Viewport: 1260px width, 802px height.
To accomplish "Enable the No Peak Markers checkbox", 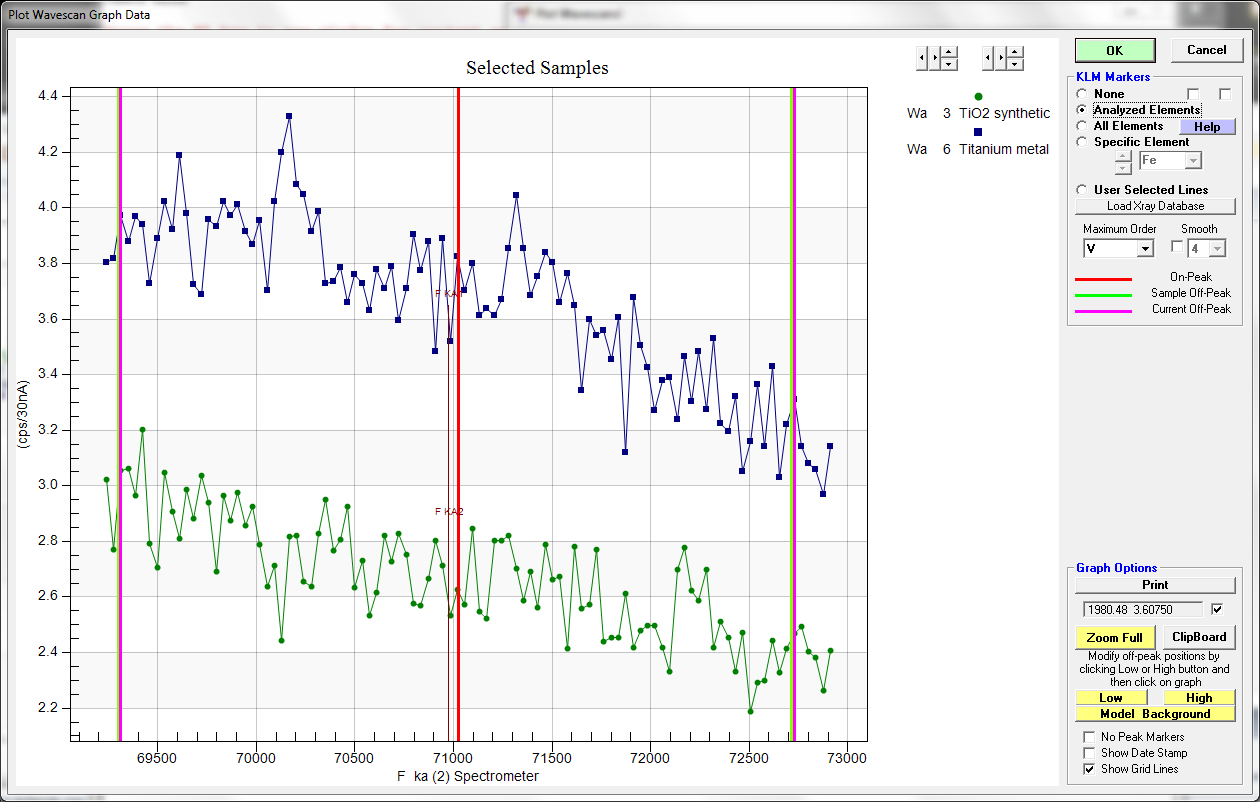I will click(1089, 737).
